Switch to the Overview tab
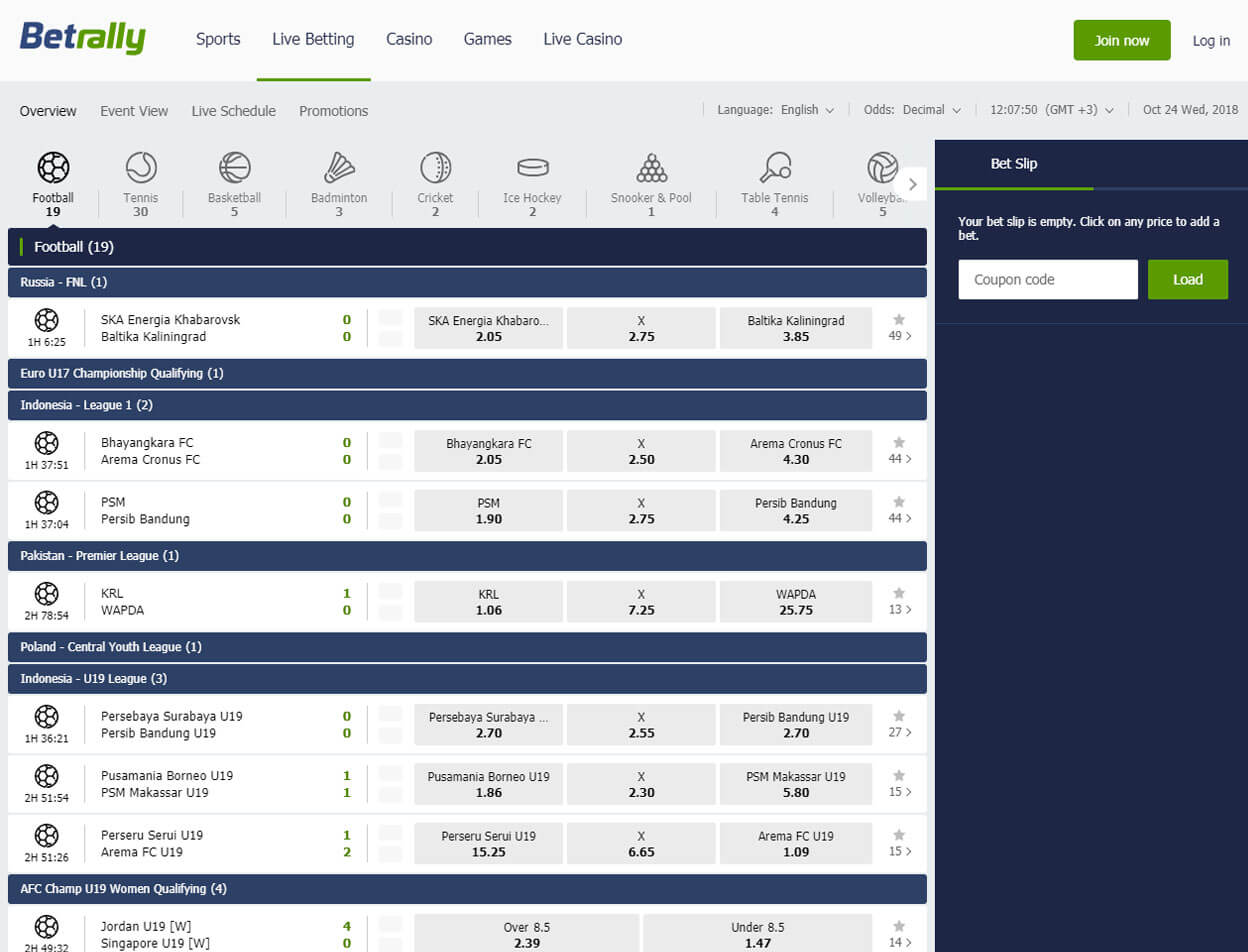 click(48, 111)
